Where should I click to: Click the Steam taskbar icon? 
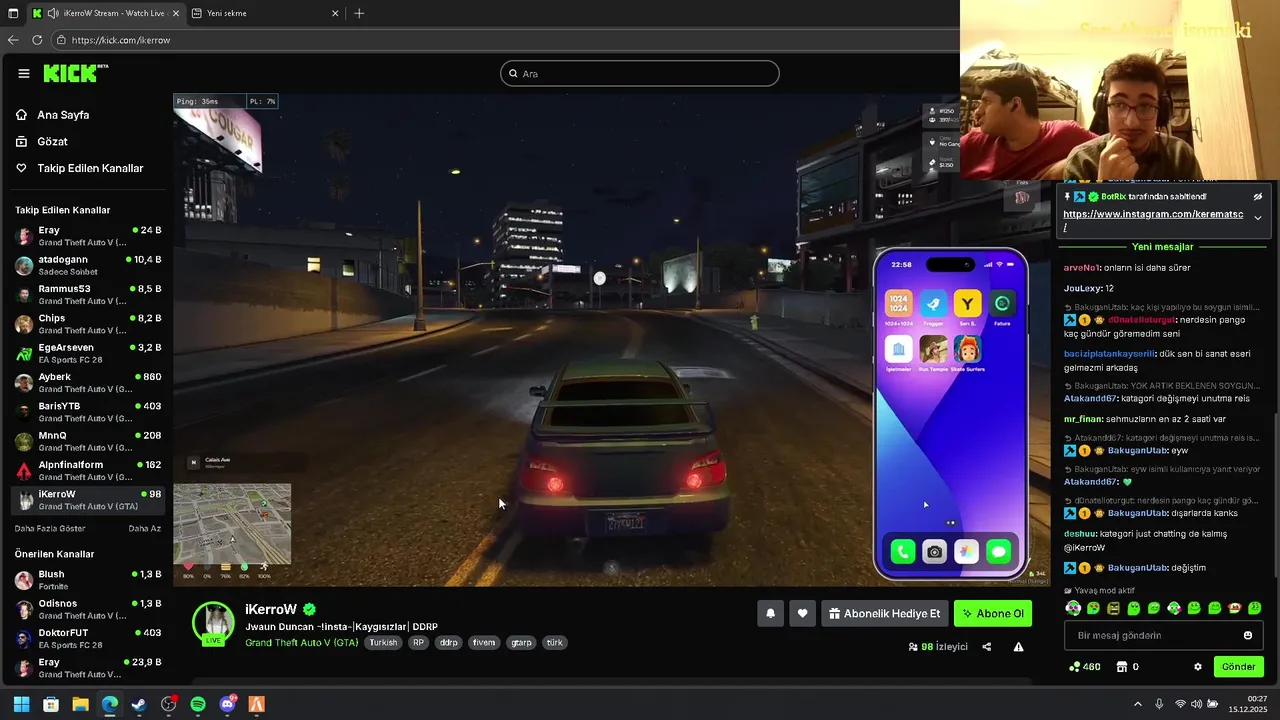point(139,704)
